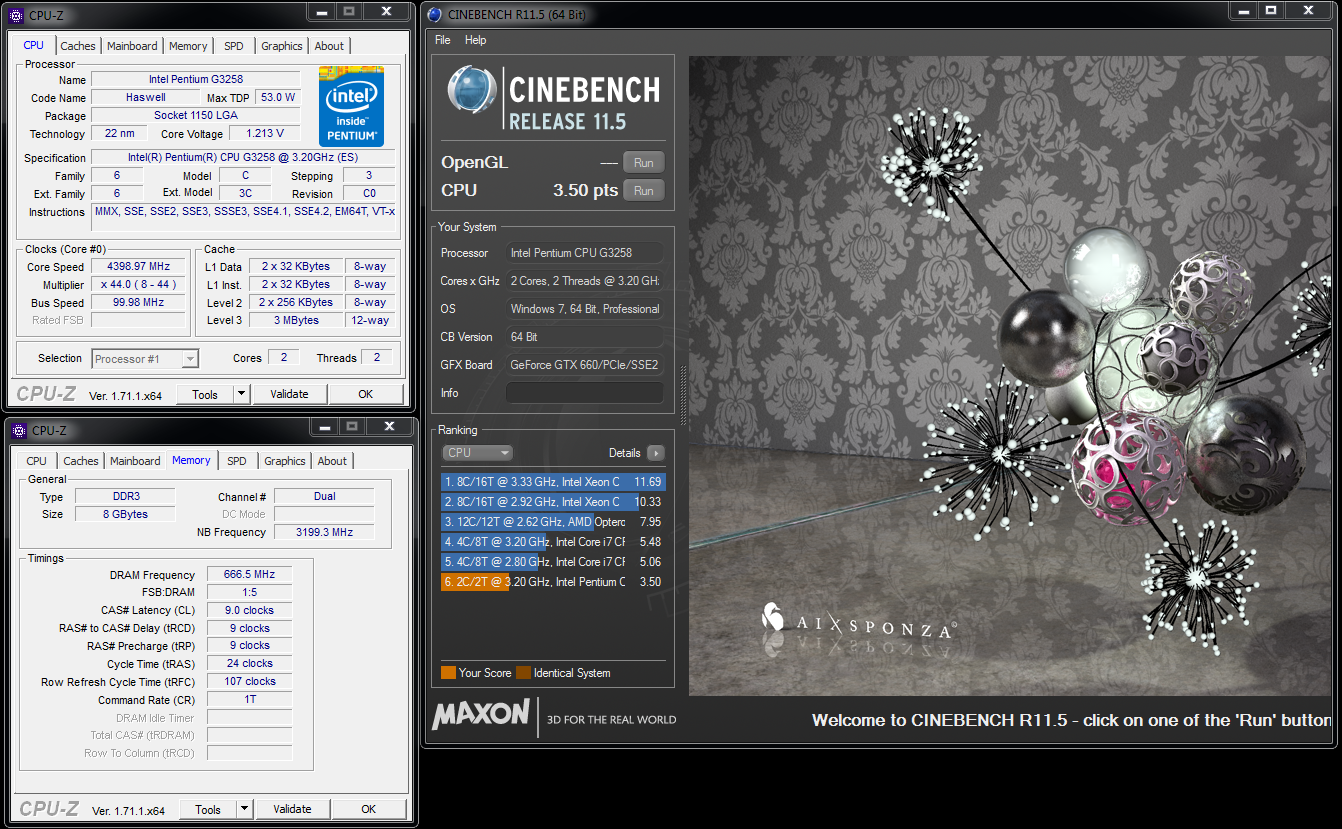Click the Details arrow button in Ranking
This screenshot has width=1342, height=829.
[656, 453]
